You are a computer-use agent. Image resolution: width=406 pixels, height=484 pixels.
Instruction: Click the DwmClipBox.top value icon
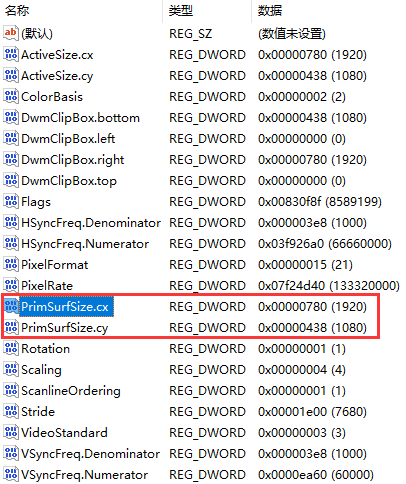11,180
